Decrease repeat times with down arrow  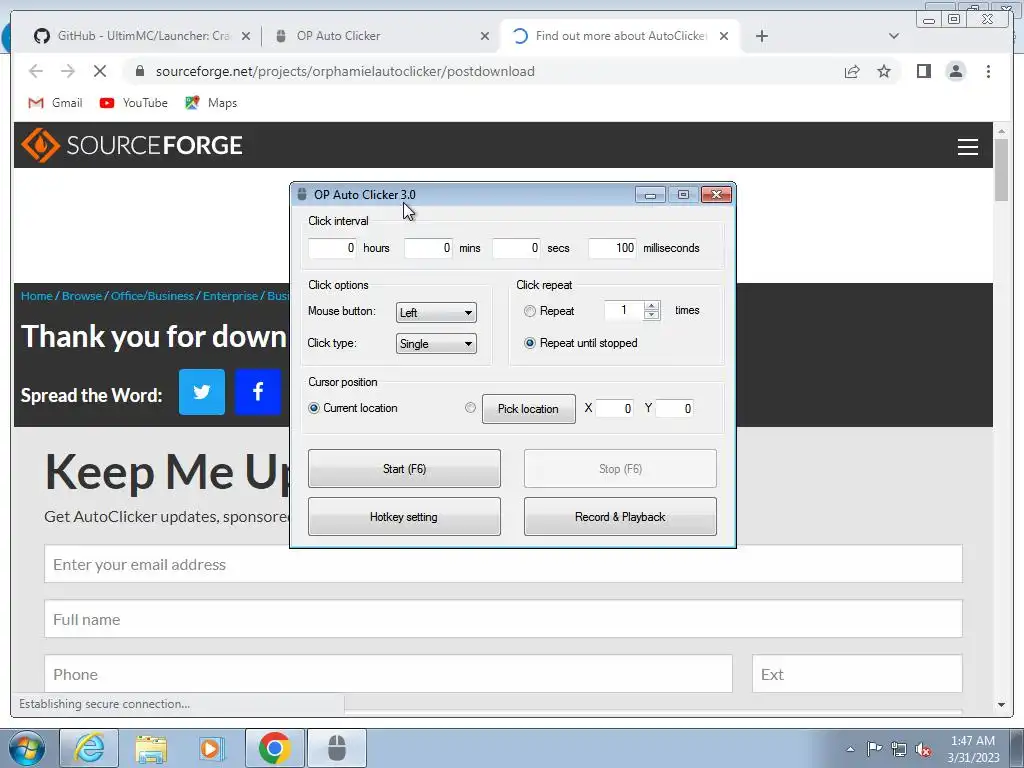[x=651, y=315]
